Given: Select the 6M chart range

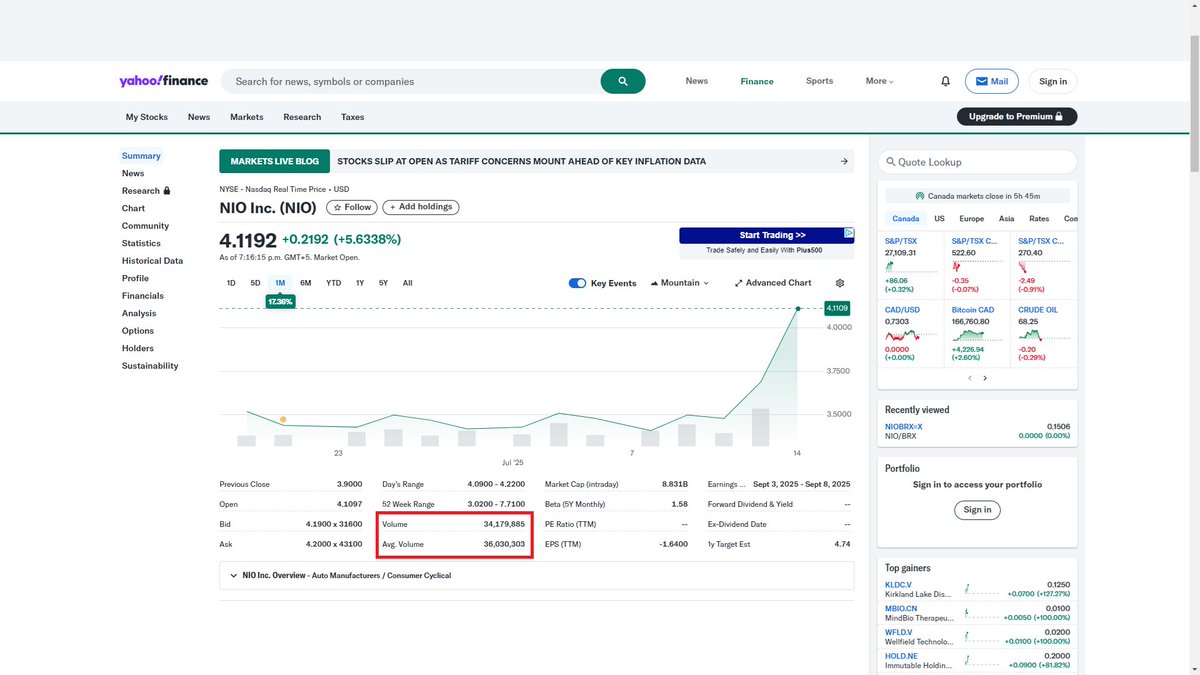Looking at the screenshot, I should pos(305,283).
